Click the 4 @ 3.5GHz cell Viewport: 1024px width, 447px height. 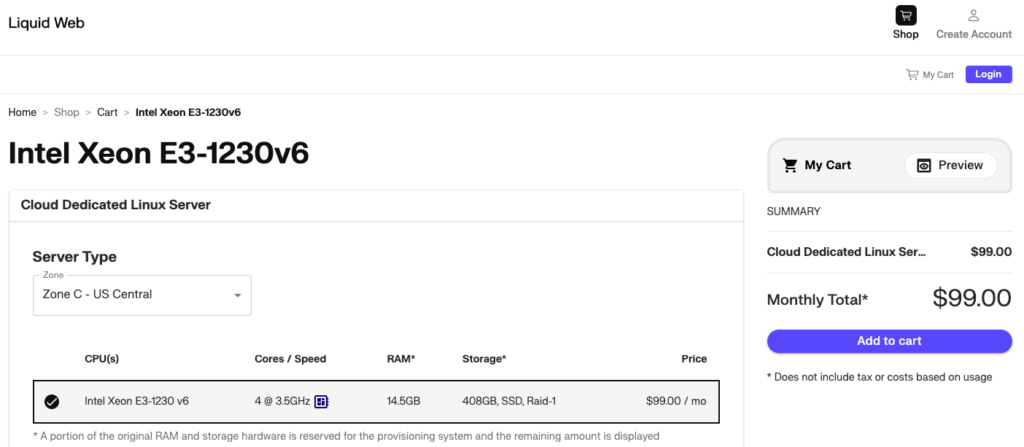coord(282,401)
